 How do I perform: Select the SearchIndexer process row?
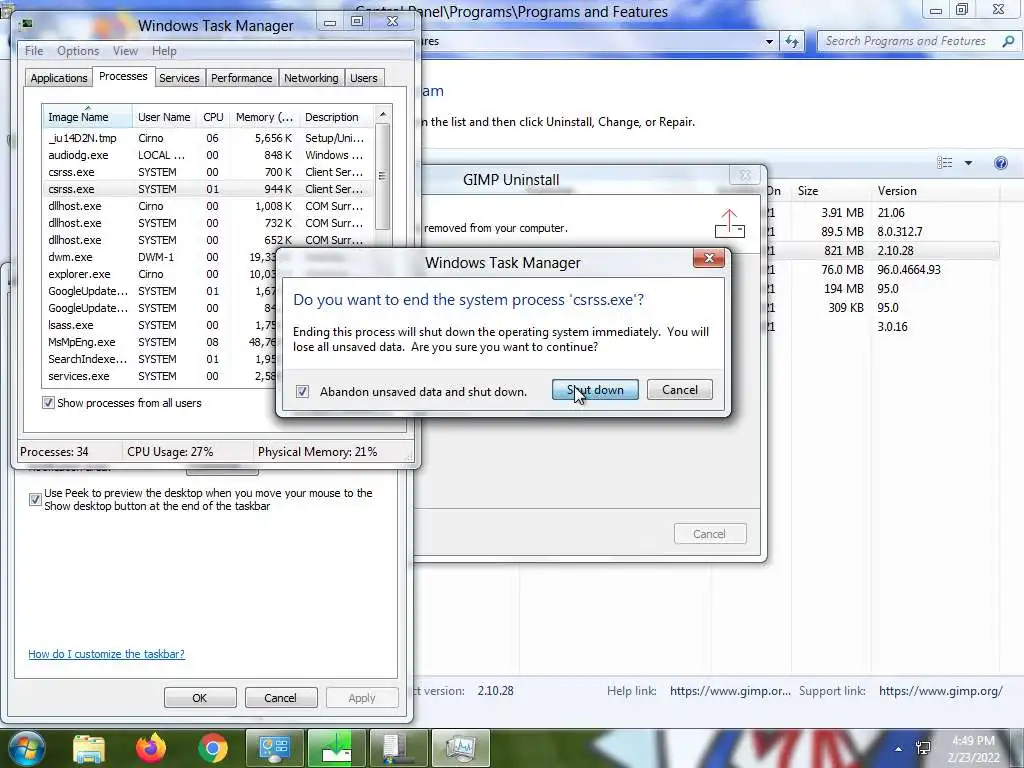160,359
